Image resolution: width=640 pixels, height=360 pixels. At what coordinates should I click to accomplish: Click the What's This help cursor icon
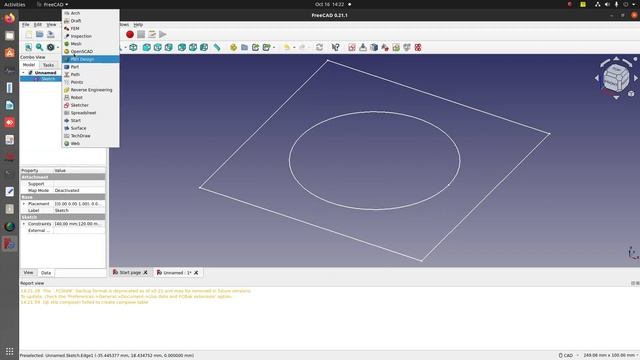[x=336, y=47]
